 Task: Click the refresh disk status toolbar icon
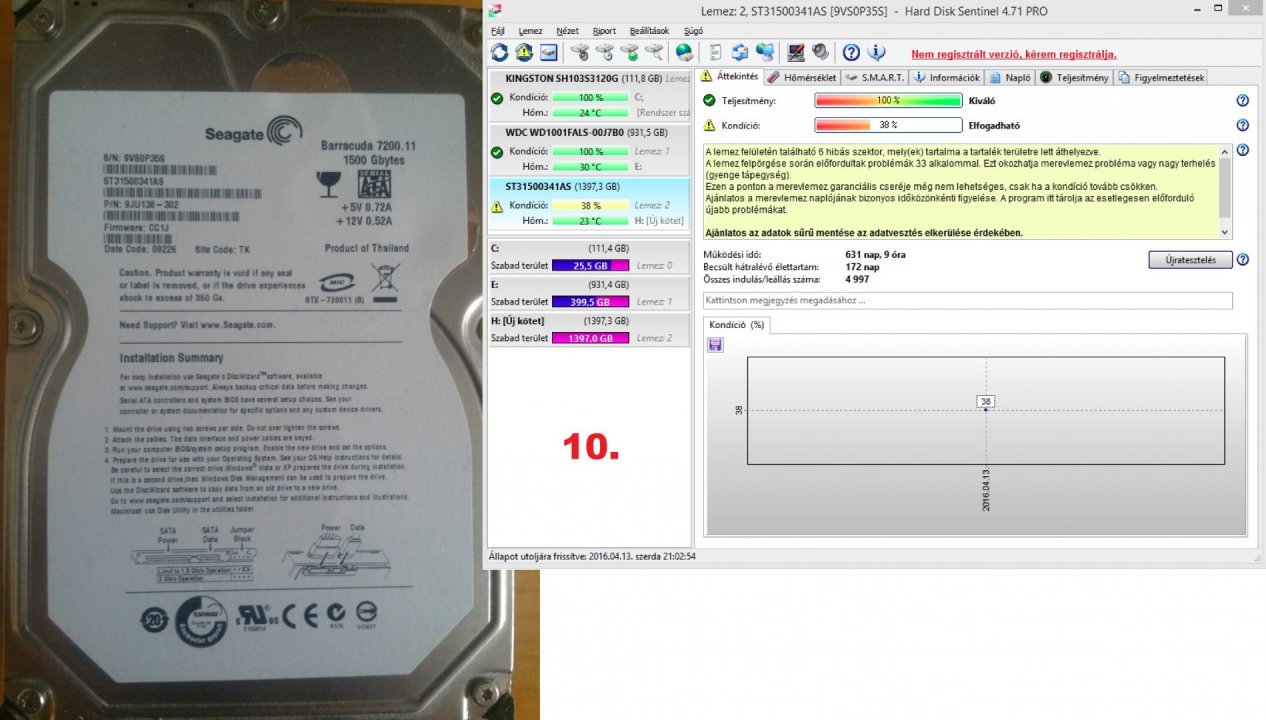pyautogui.click(x=499, y=52)
